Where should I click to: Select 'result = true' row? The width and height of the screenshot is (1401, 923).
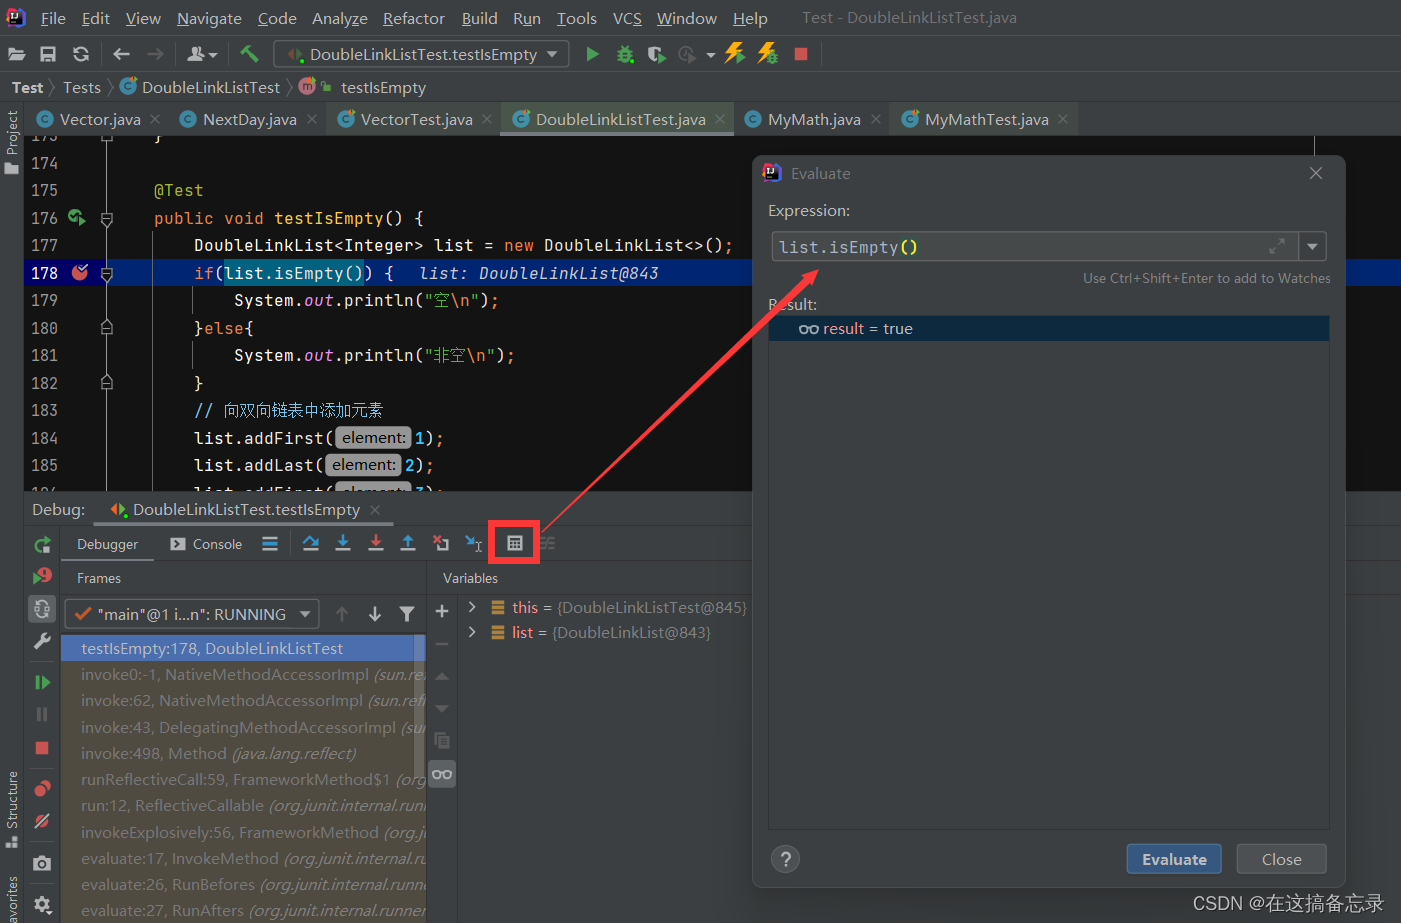1049,328
